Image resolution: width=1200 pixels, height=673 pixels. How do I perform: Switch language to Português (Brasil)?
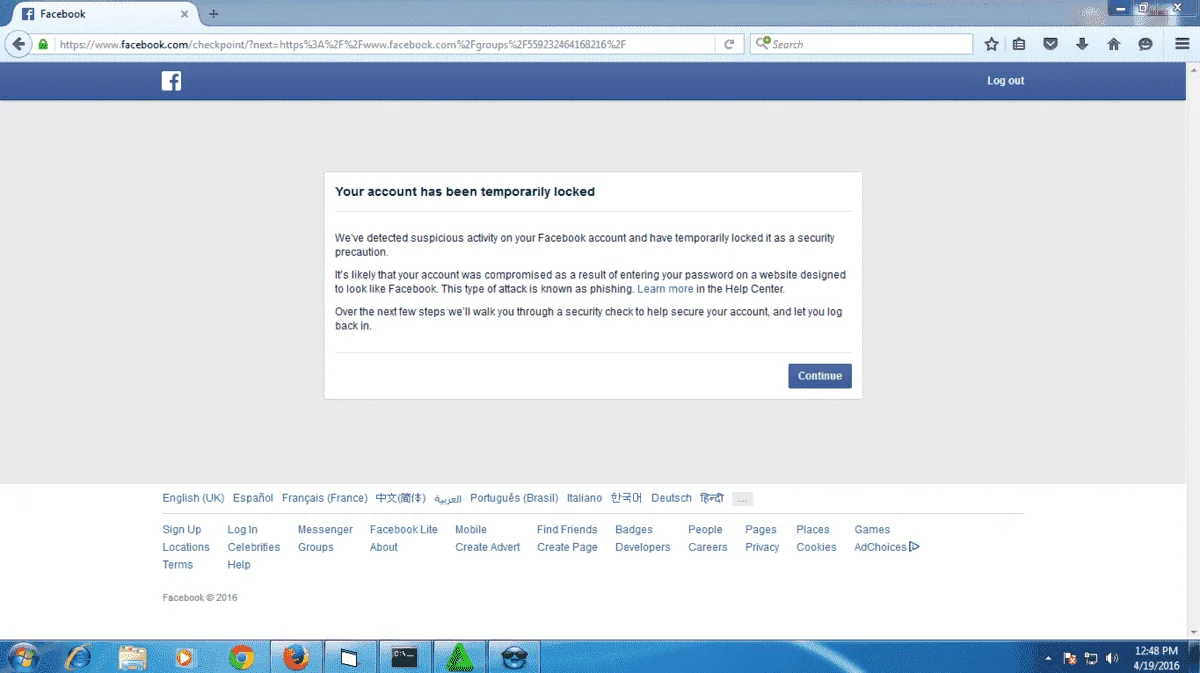(514, 498)
